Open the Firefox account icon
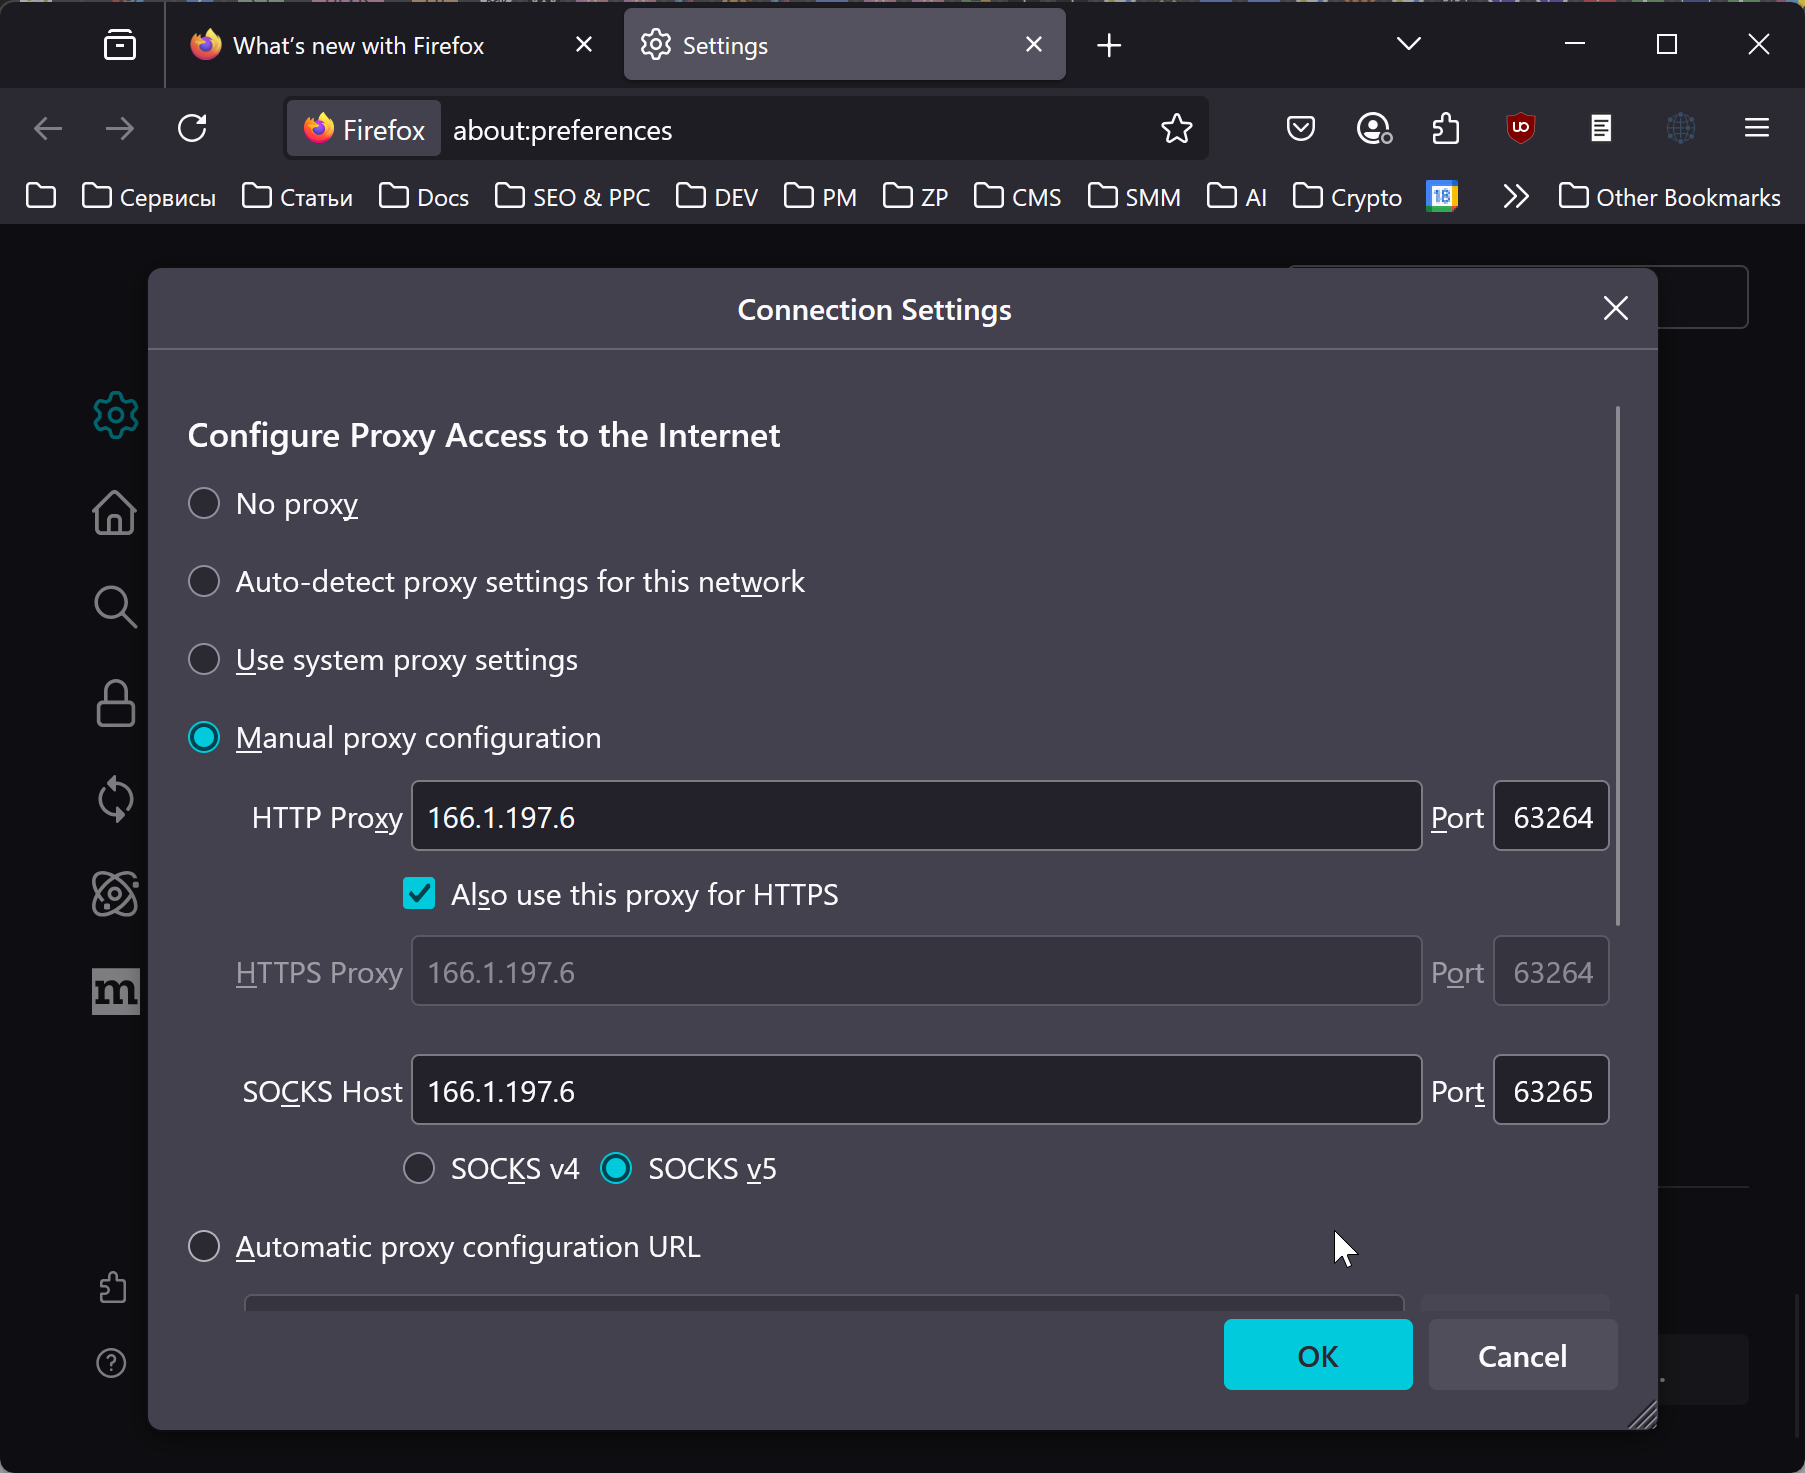Viewport: 1805px width, 1473px height. click(x=1374, y=129)
